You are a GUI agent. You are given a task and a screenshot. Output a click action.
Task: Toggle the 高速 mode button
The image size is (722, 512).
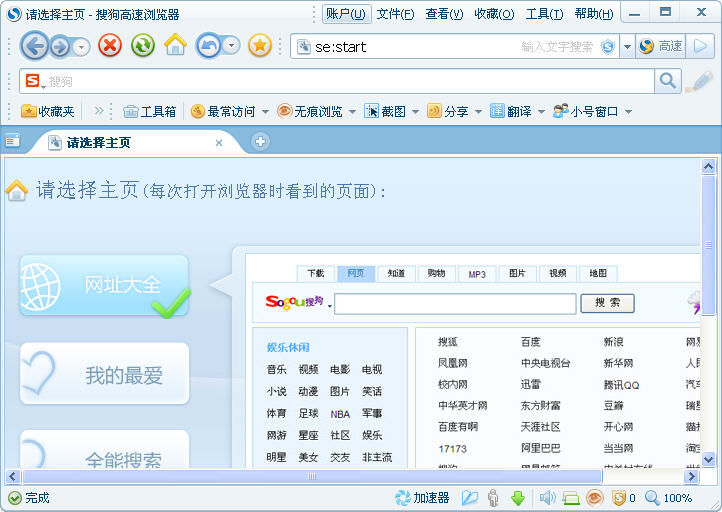coord(661,46)
